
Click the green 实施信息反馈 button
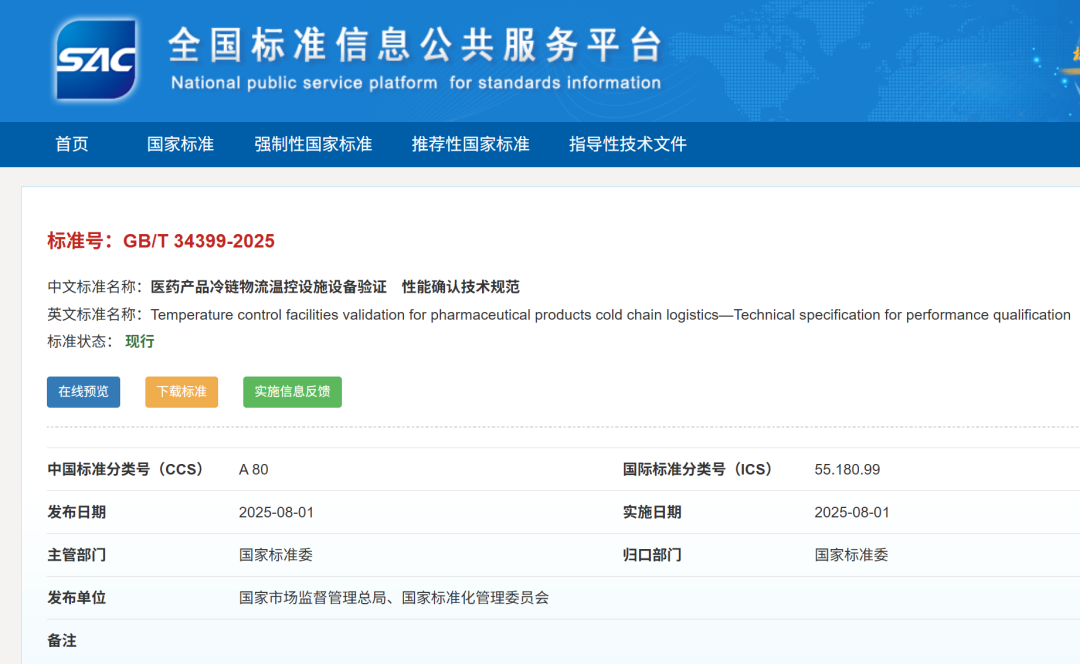(292, 392)
